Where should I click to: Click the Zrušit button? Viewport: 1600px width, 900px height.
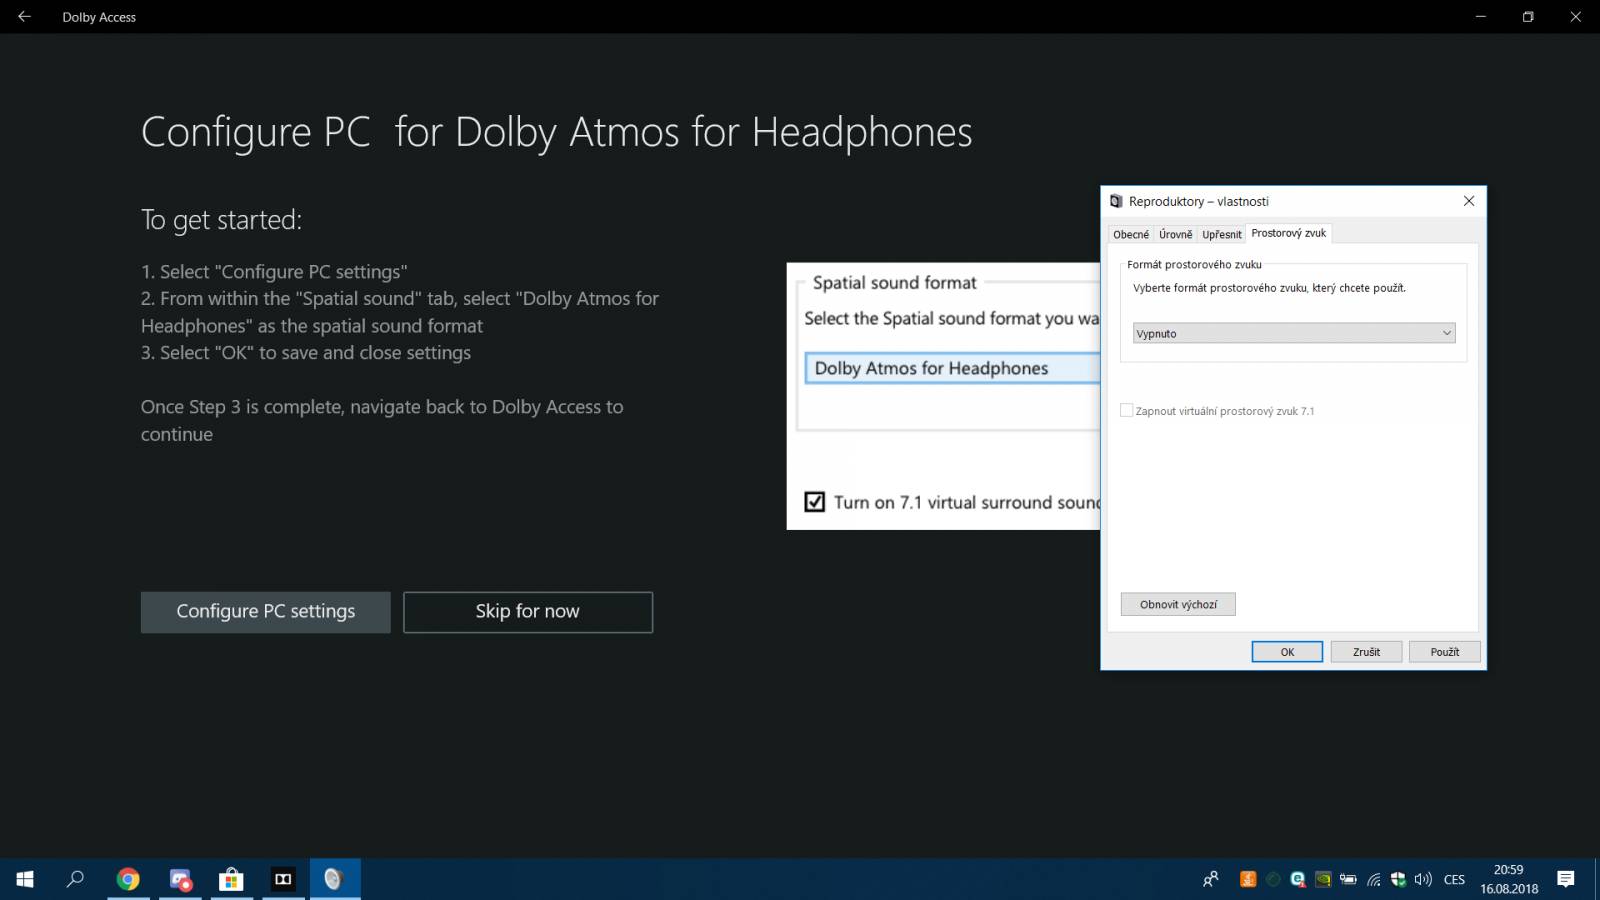(x=1366, y=652)
